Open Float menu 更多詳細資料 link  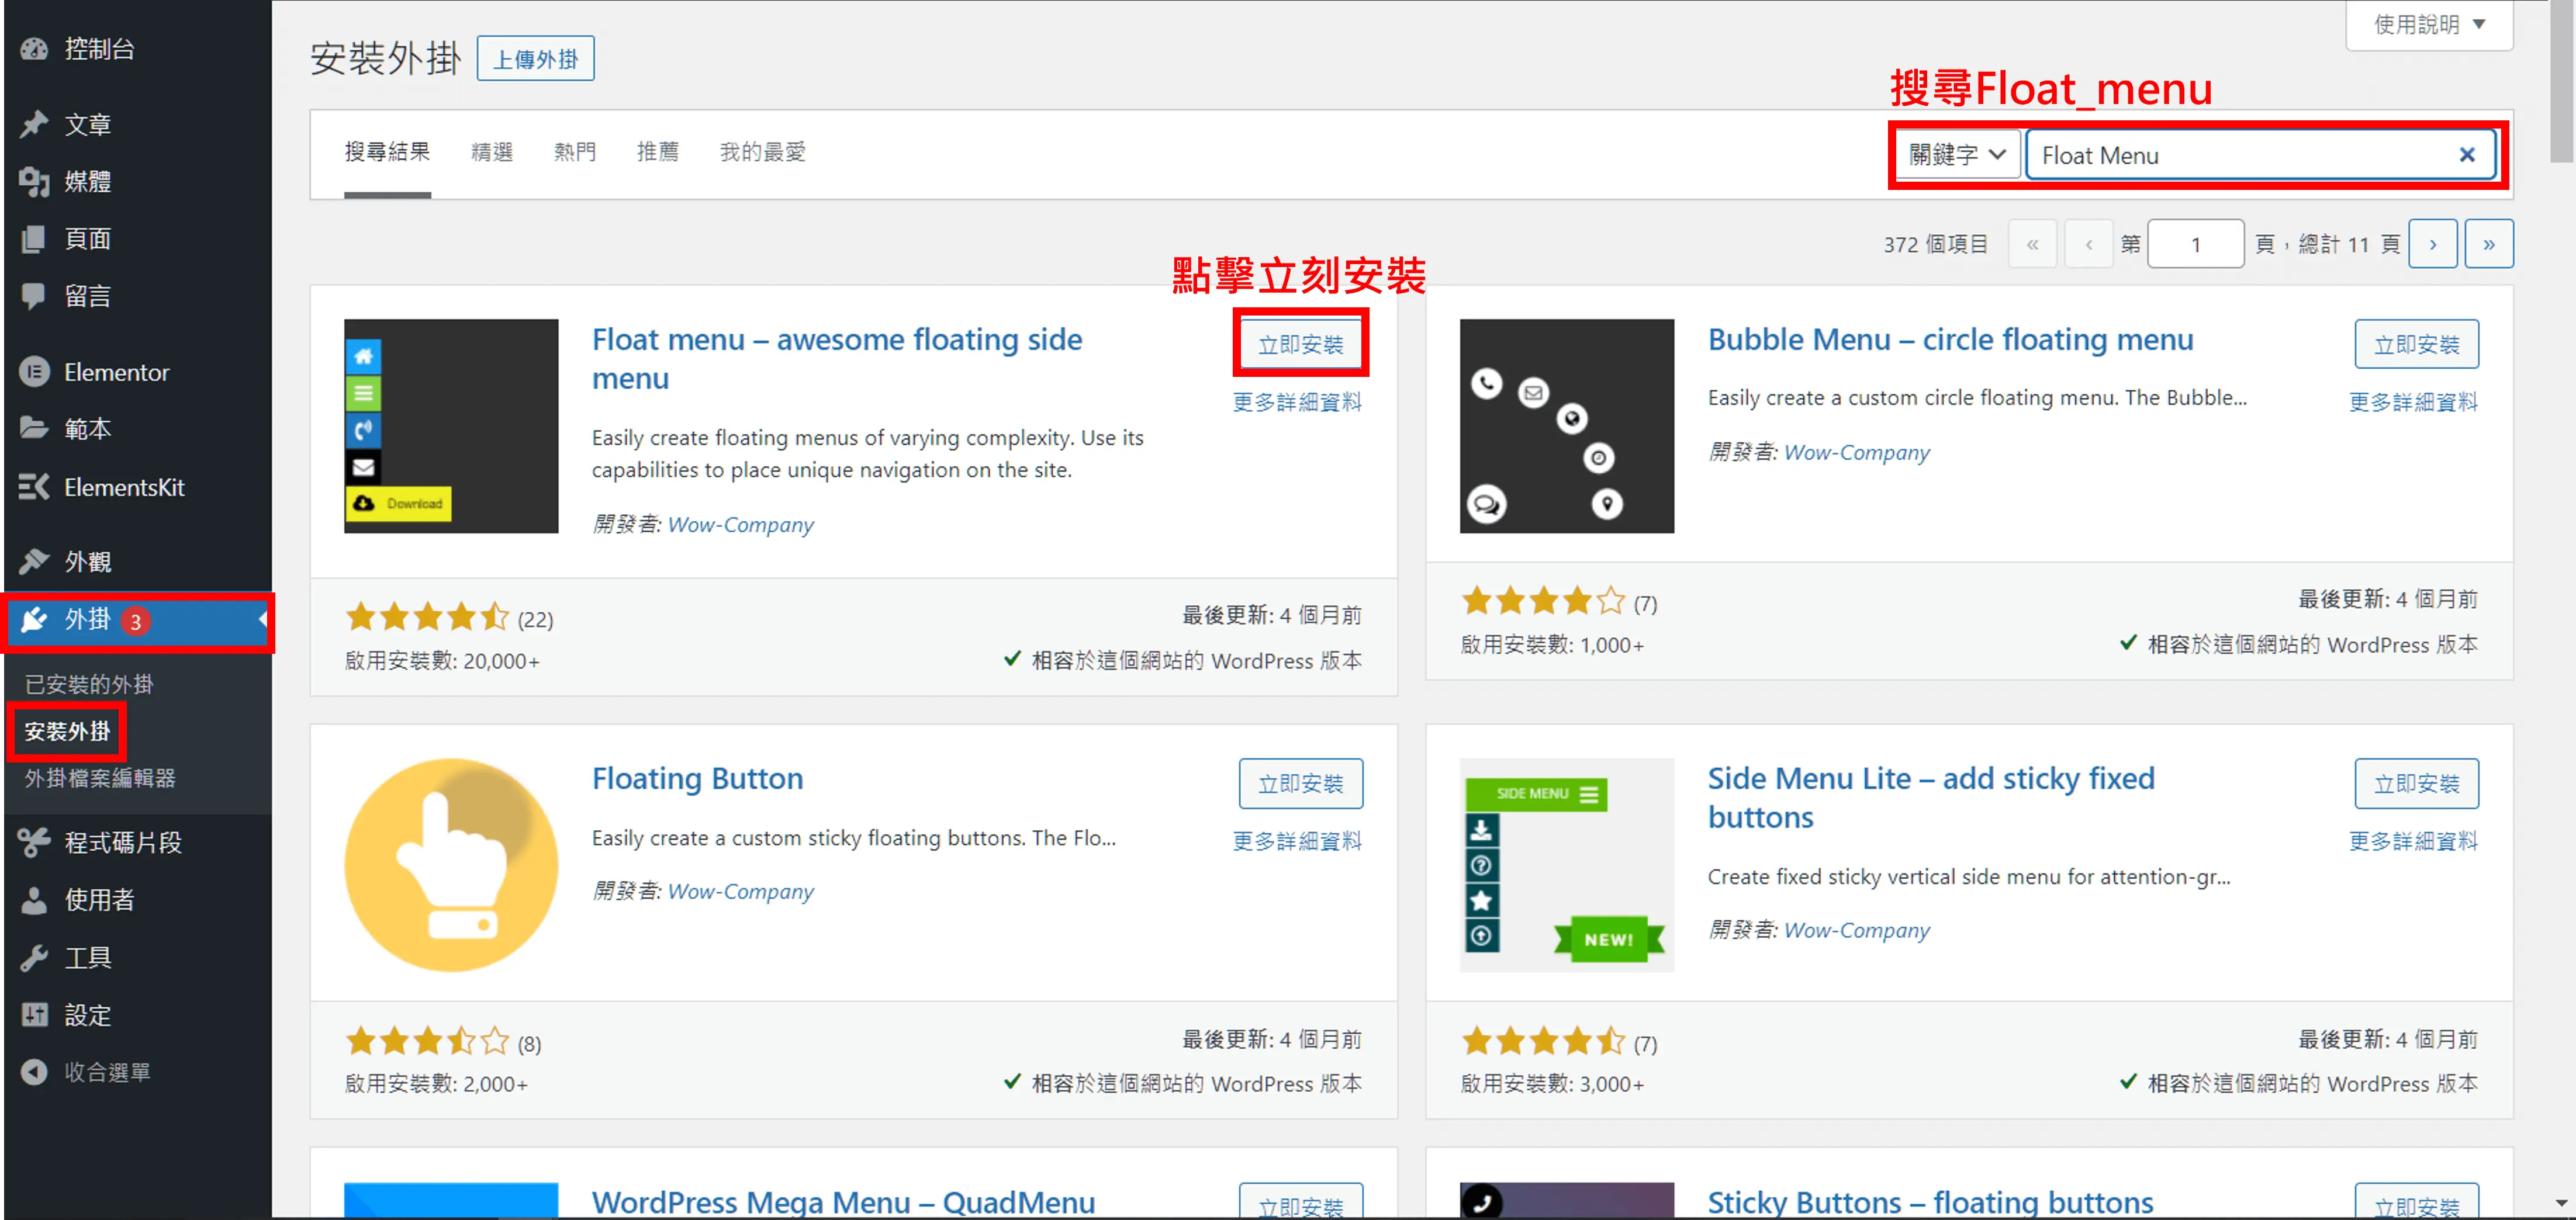(x=1297, y=402)
